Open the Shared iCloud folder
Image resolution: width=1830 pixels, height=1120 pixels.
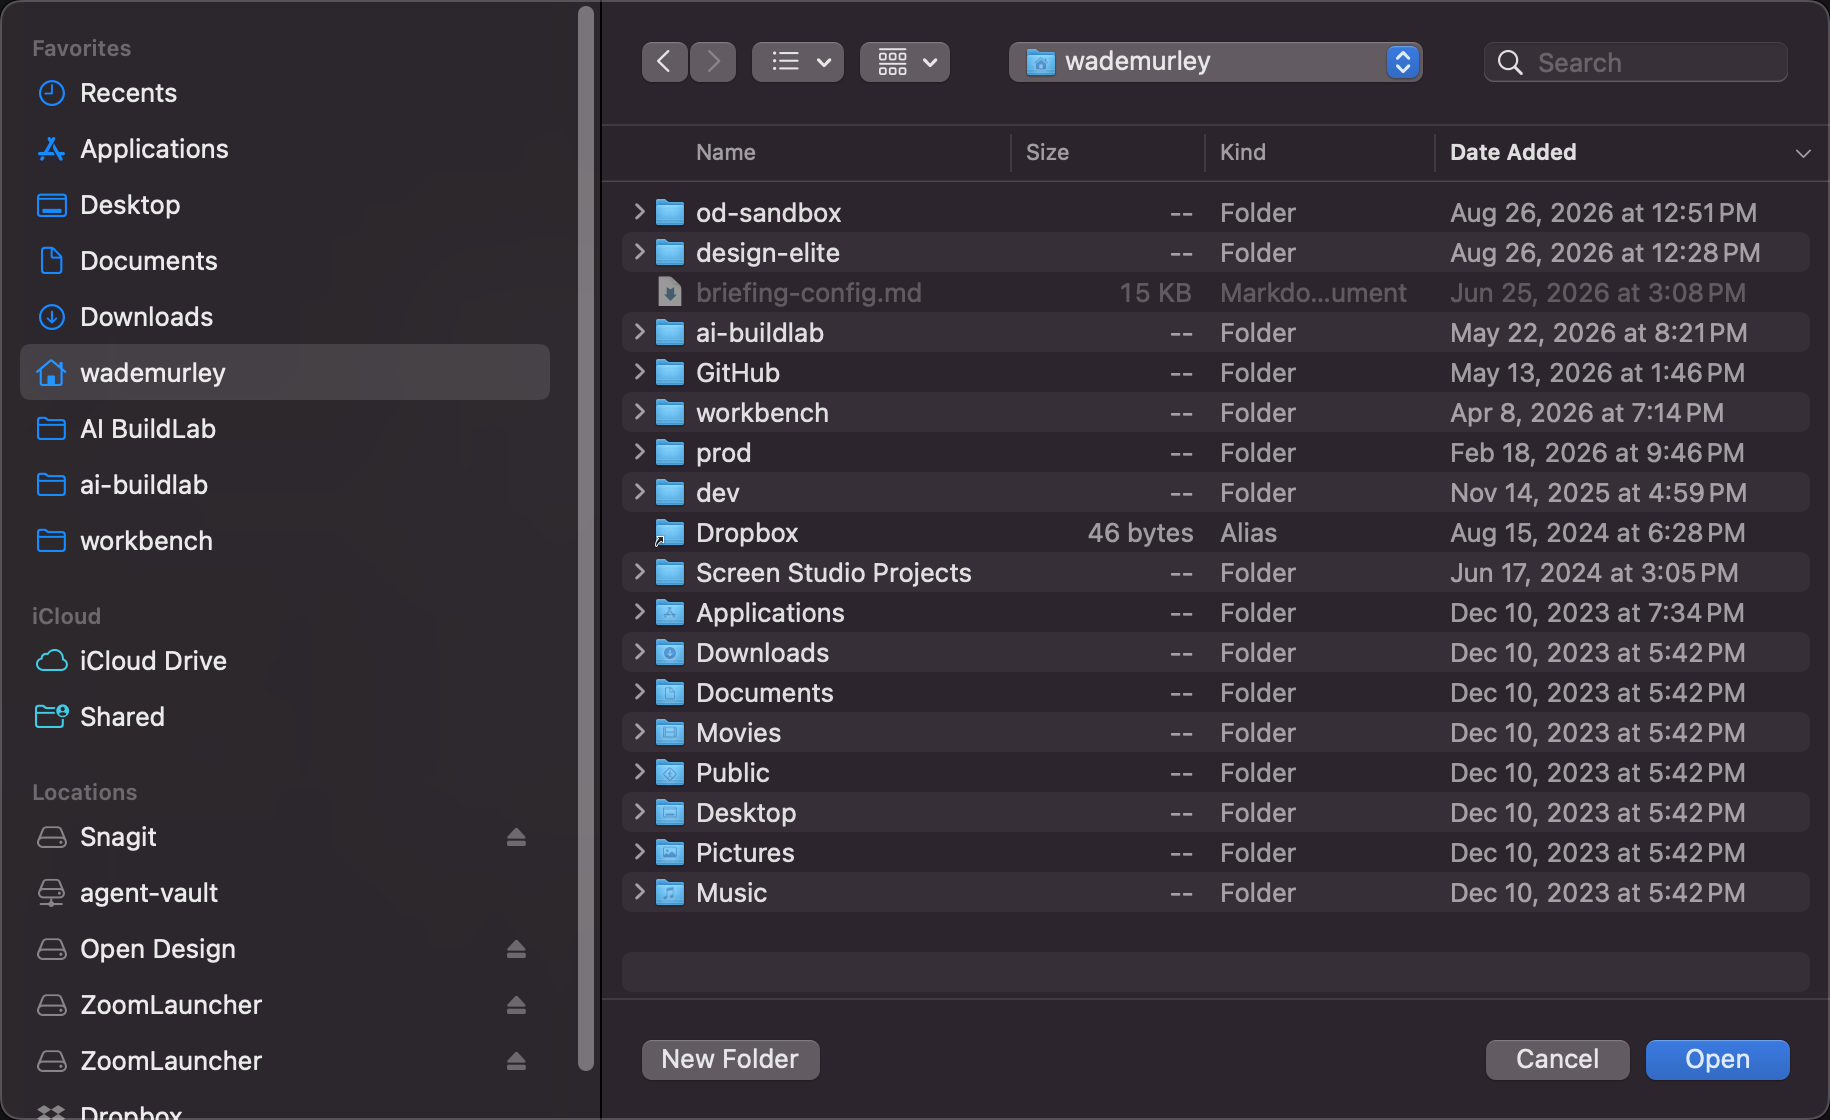285,717
